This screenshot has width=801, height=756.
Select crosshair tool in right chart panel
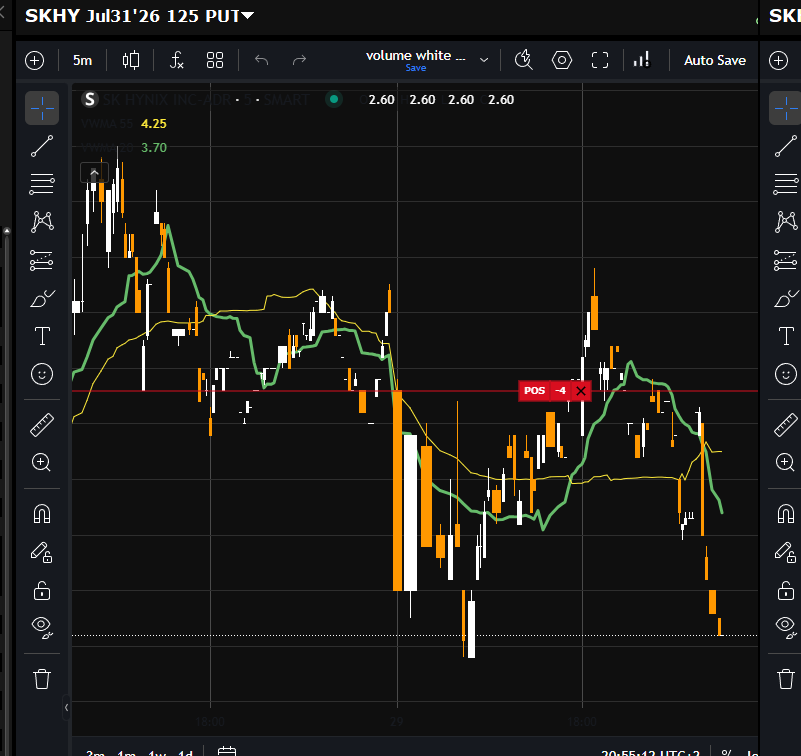(786, 108)
